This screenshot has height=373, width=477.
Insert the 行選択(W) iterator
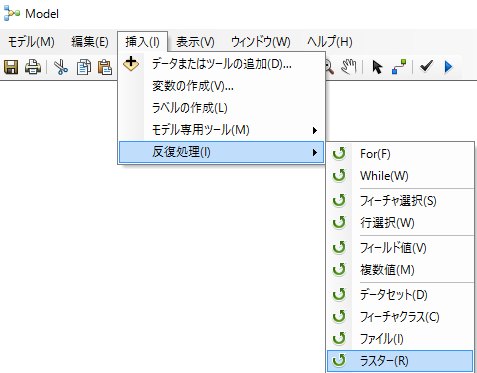tap(400, 223)
